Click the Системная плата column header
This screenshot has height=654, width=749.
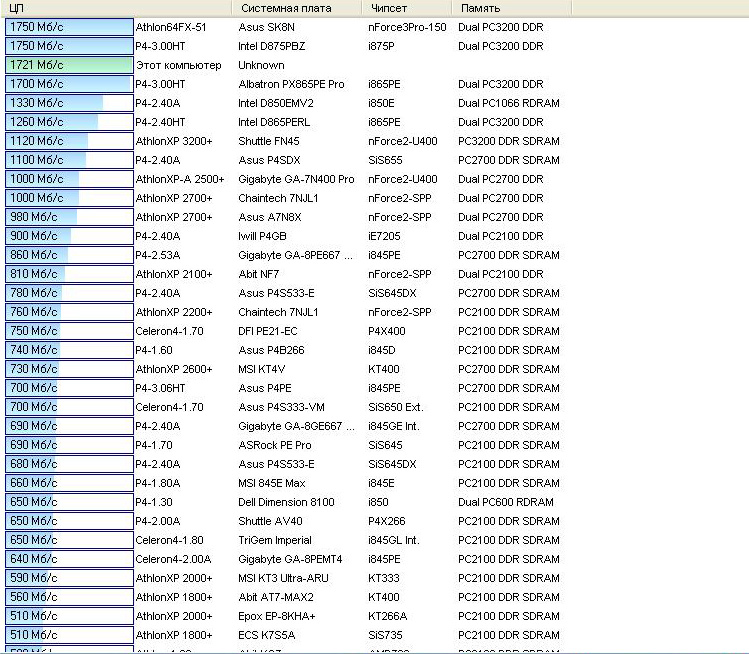297,8
